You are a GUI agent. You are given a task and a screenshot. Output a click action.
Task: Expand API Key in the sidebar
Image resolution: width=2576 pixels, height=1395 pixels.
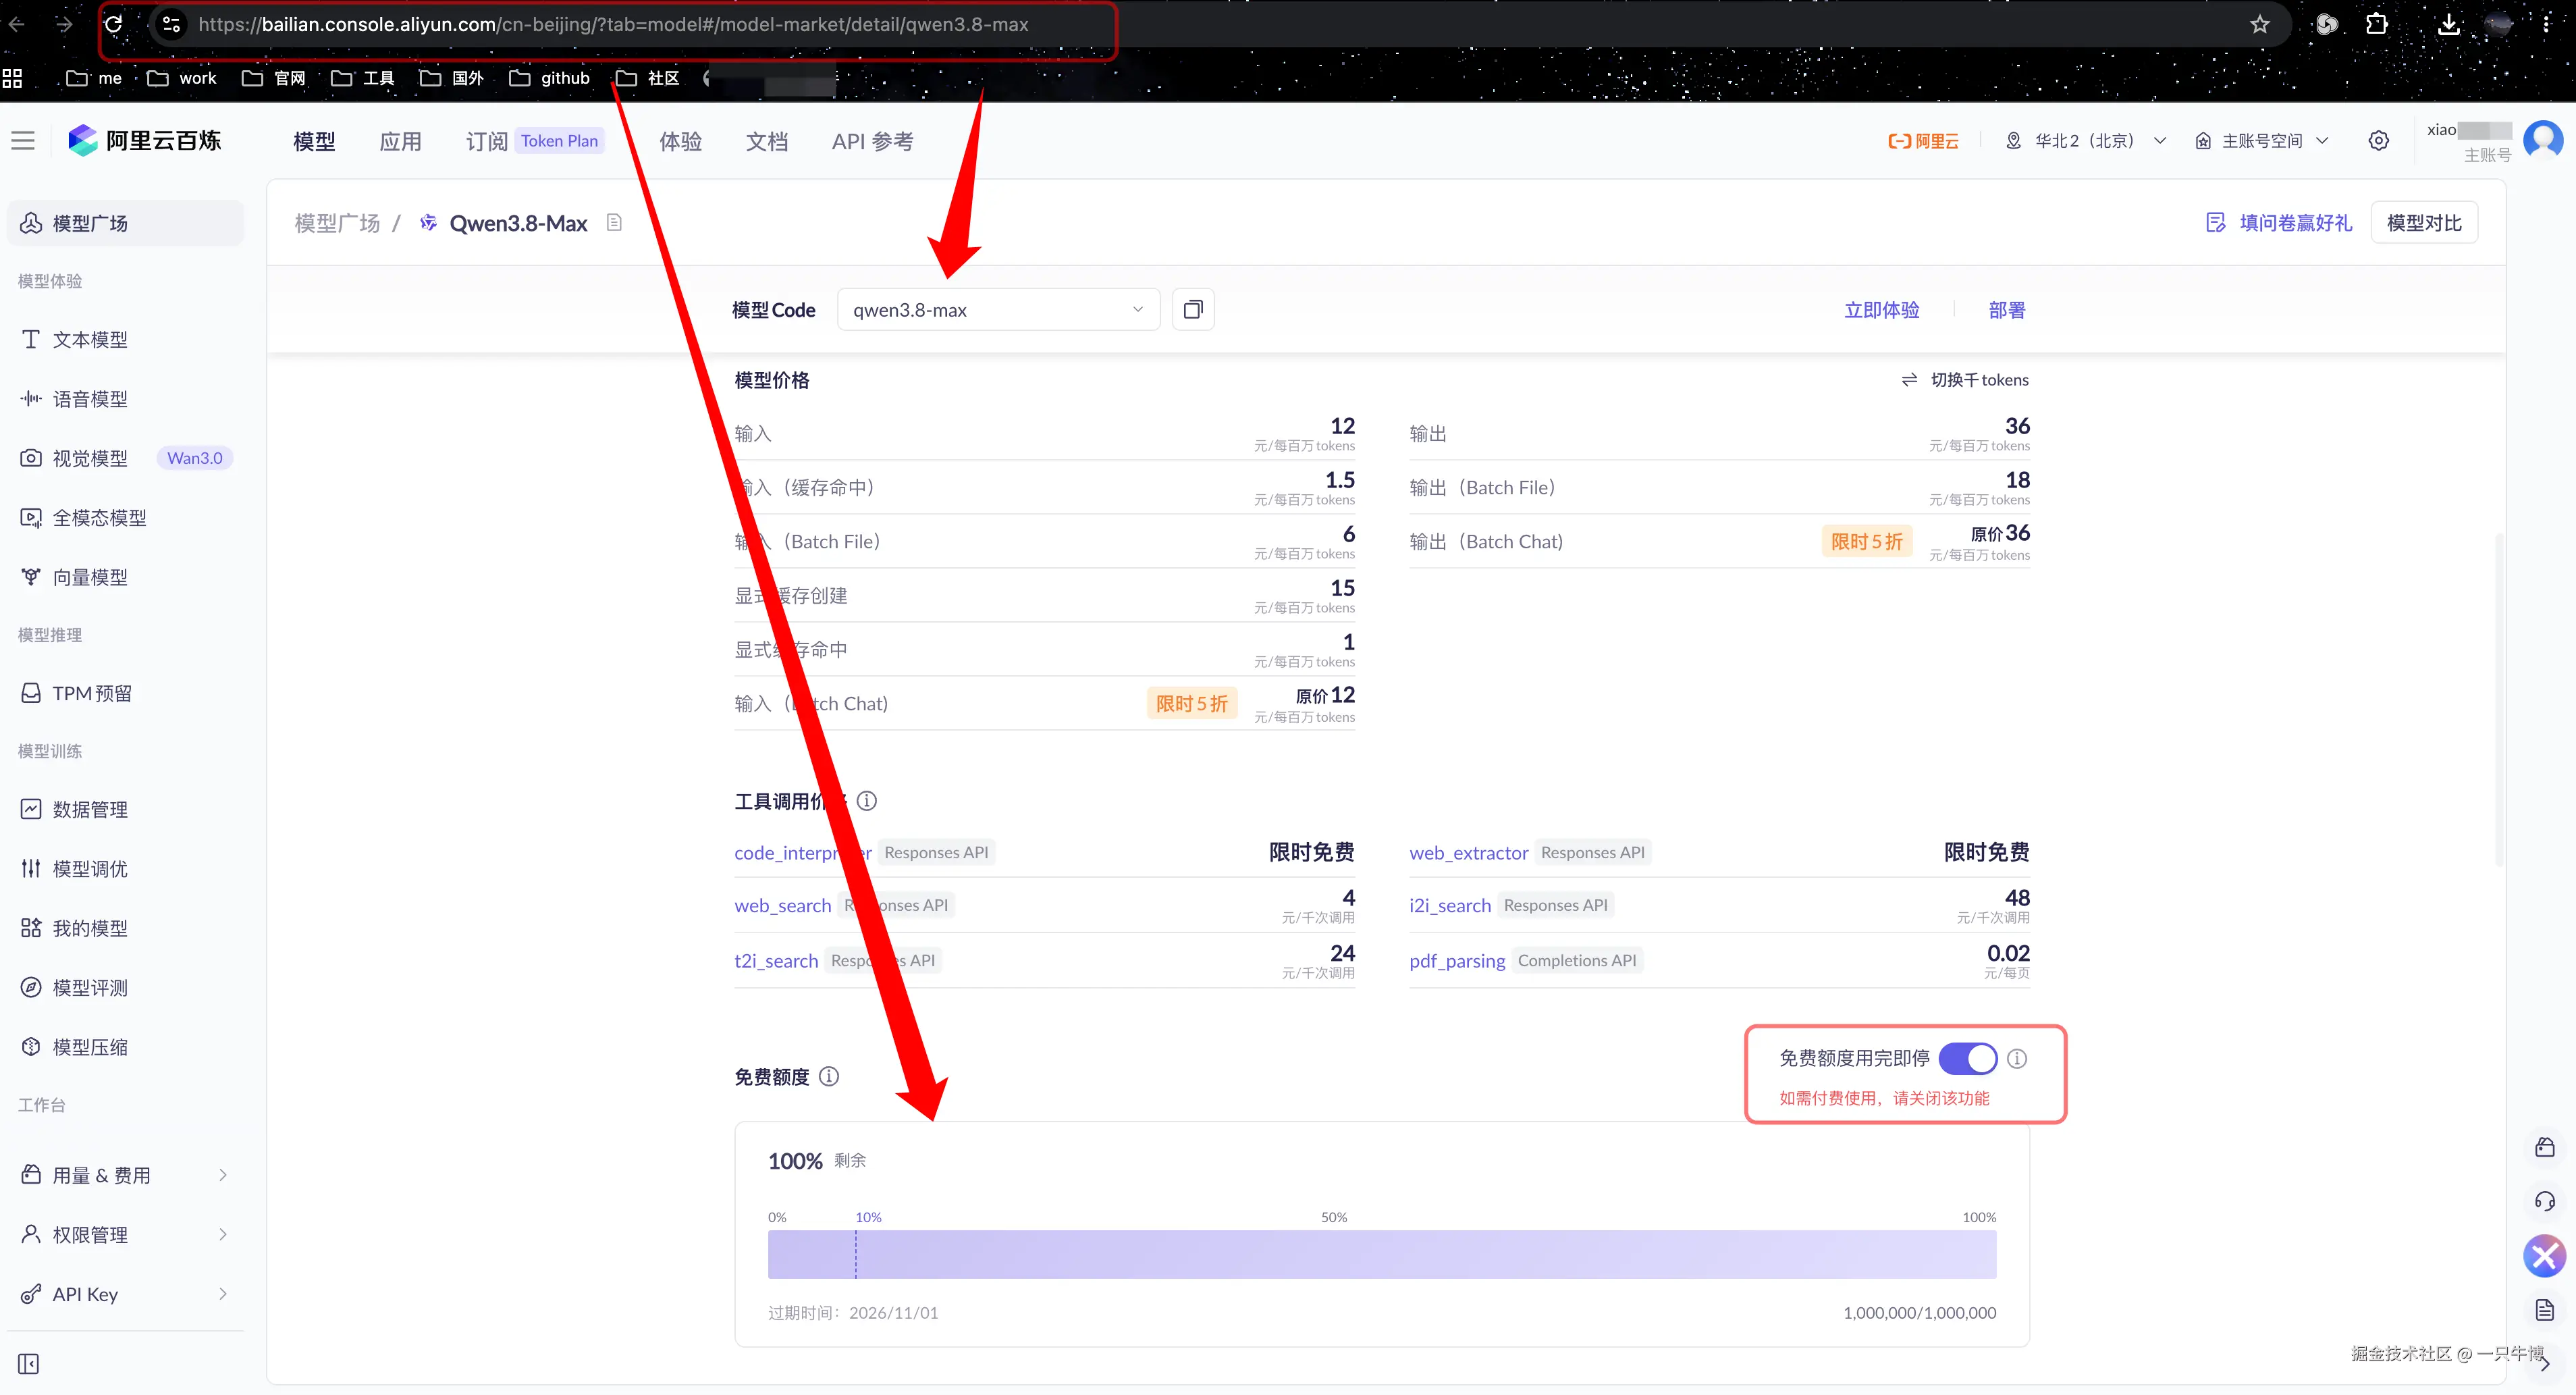(x=125, y=1294)
